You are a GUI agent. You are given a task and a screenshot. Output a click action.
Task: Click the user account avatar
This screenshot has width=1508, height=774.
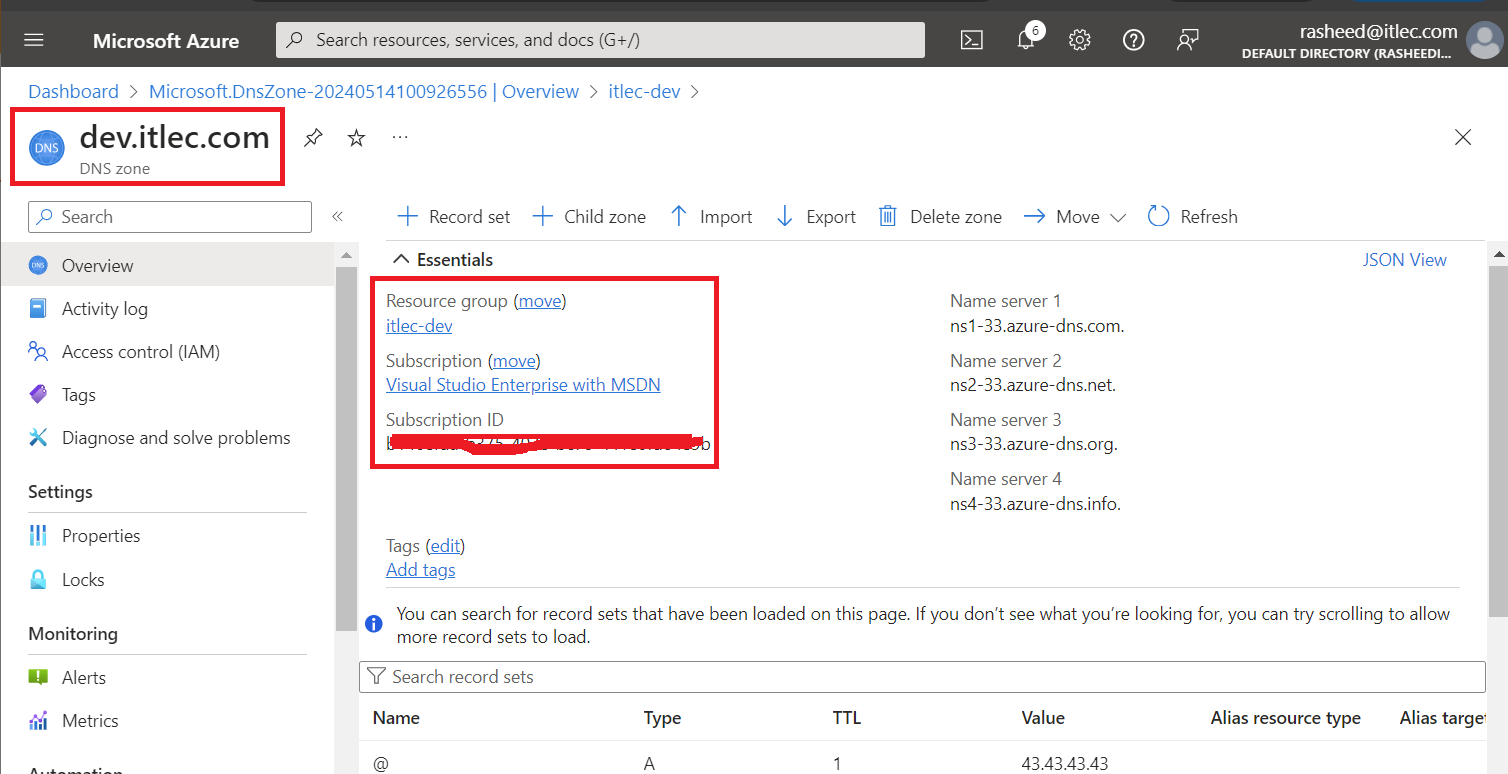tap(1485, 40)
